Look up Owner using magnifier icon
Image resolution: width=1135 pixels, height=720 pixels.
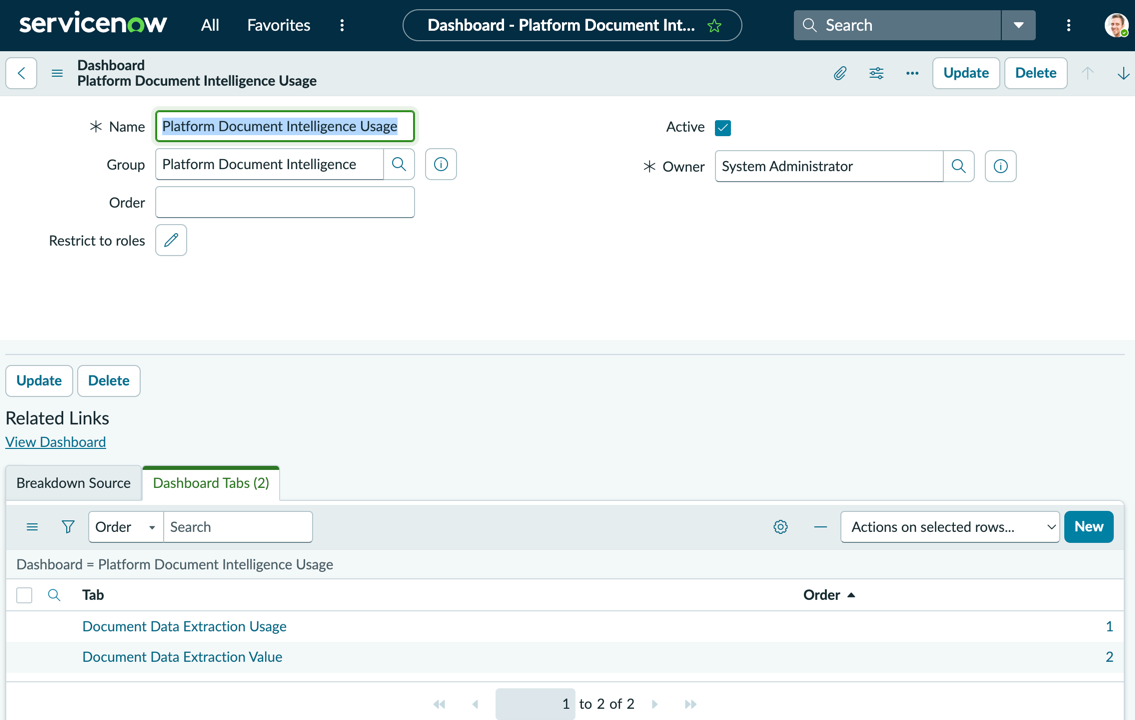pos(958,166)
